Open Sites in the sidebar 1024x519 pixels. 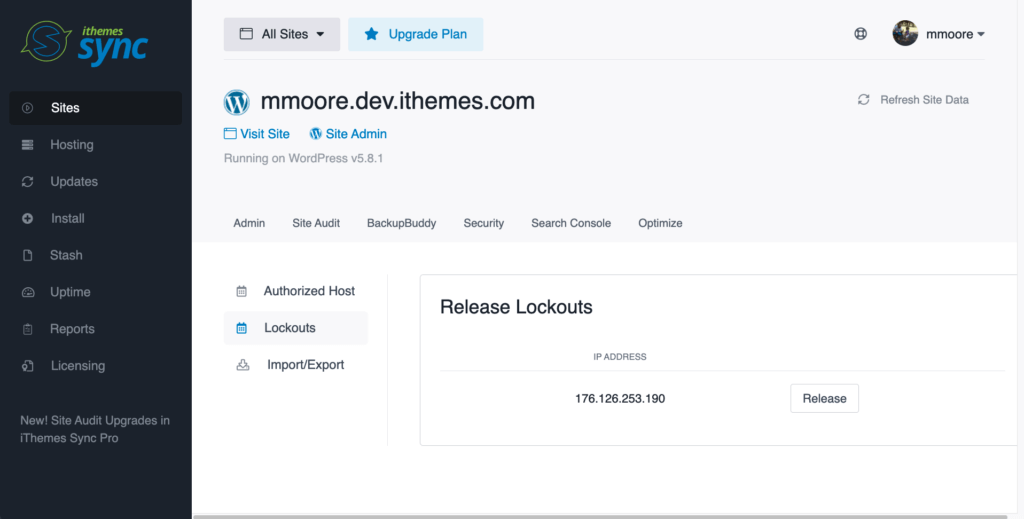click(95, 108)
